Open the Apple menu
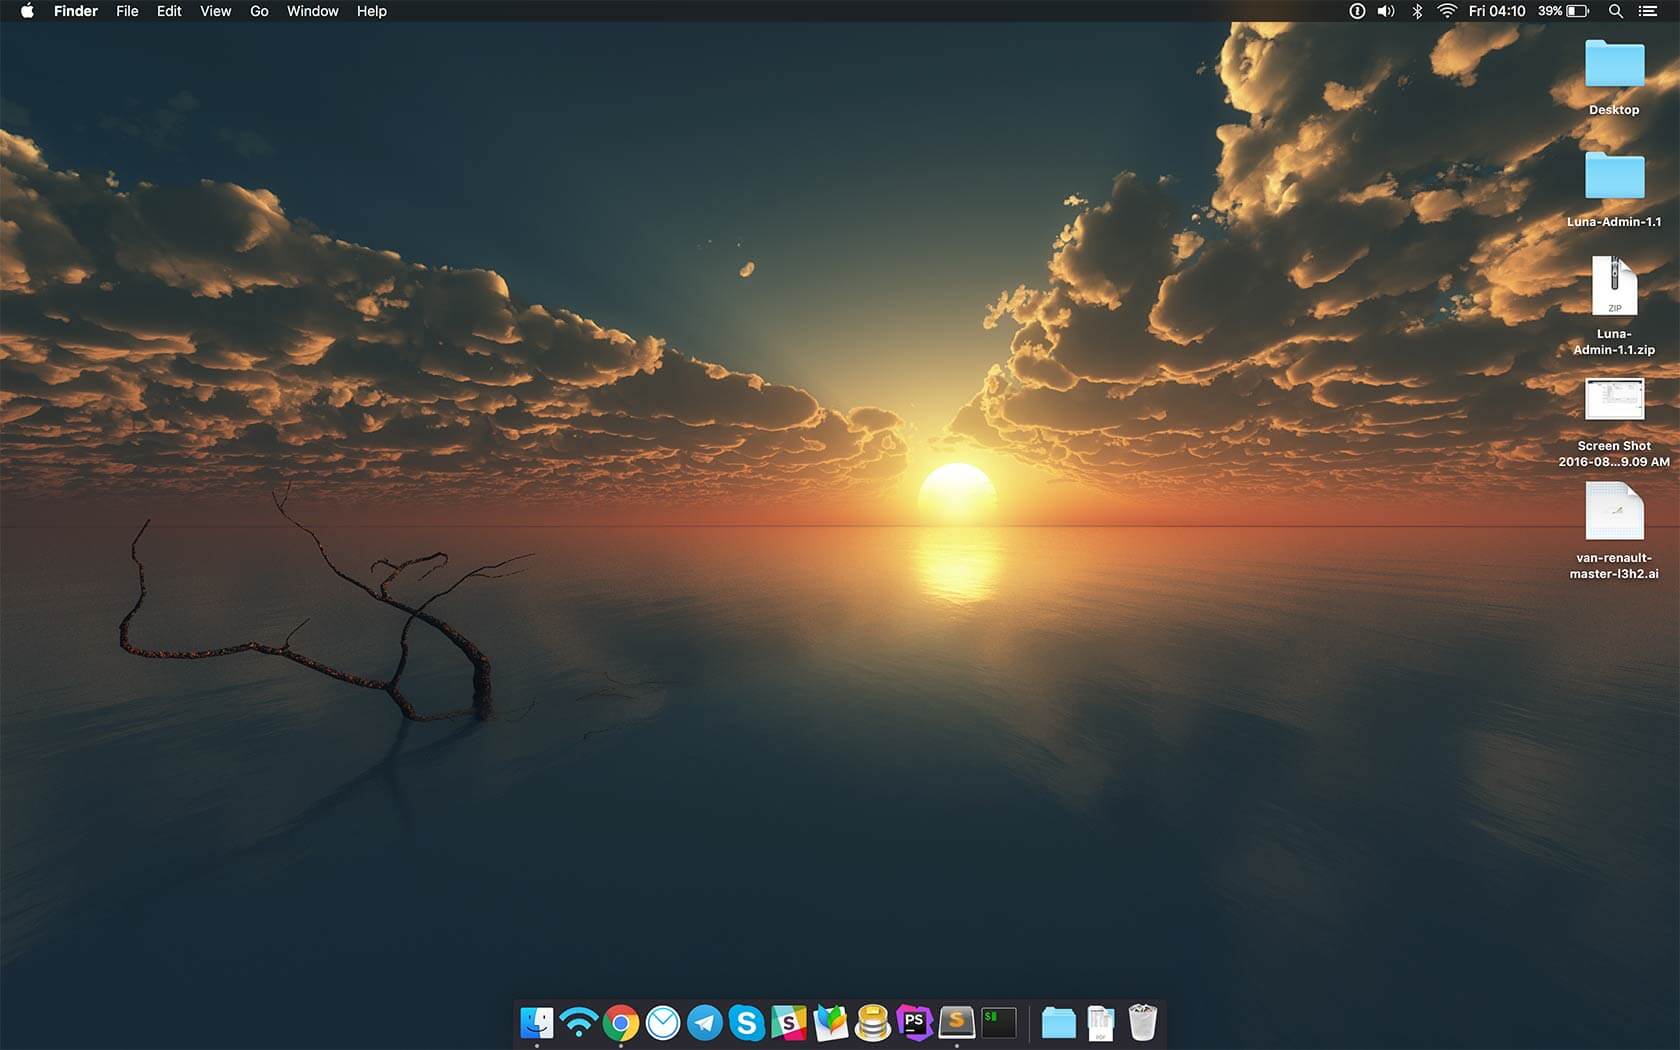Image resolution: width=1680 pixels, height=1050 pixels. pyautogui.click(x=27, y=11)
